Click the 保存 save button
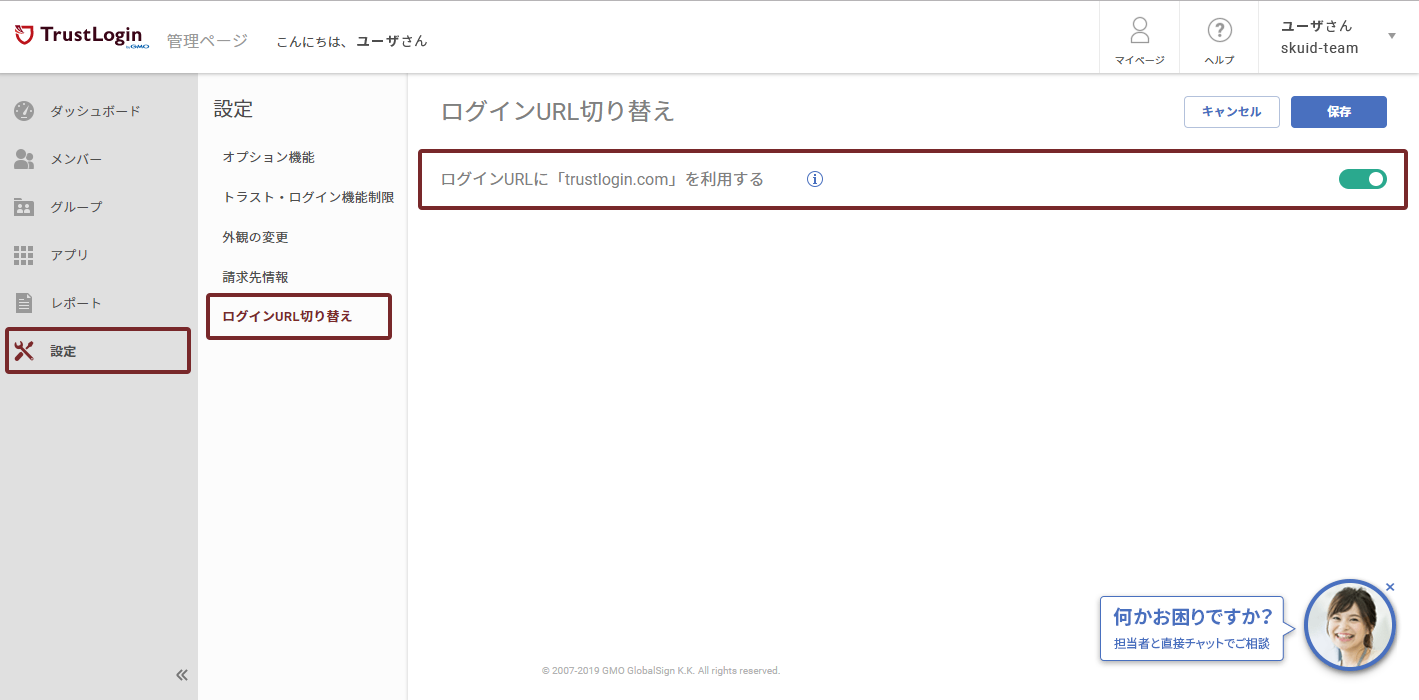 coord(1338,112)
